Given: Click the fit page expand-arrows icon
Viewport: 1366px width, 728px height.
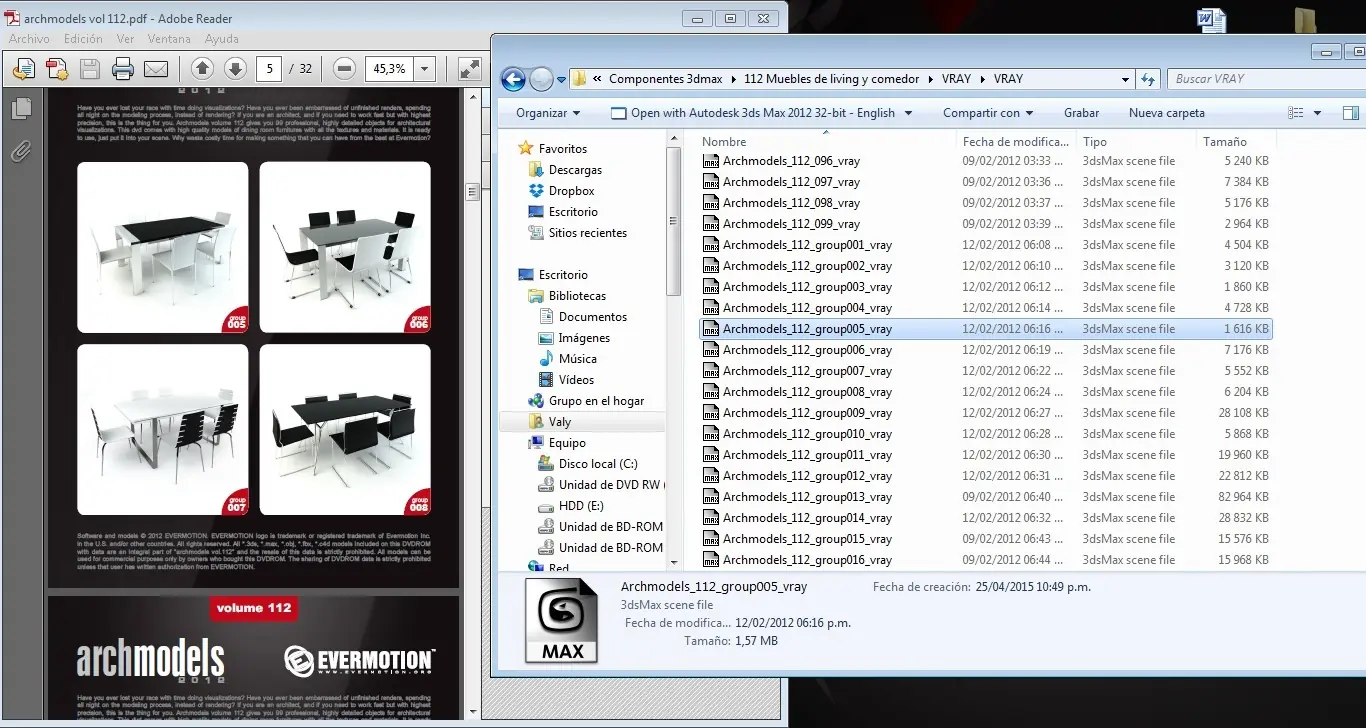Looking at the screenshot, I should tap(469, 69).
